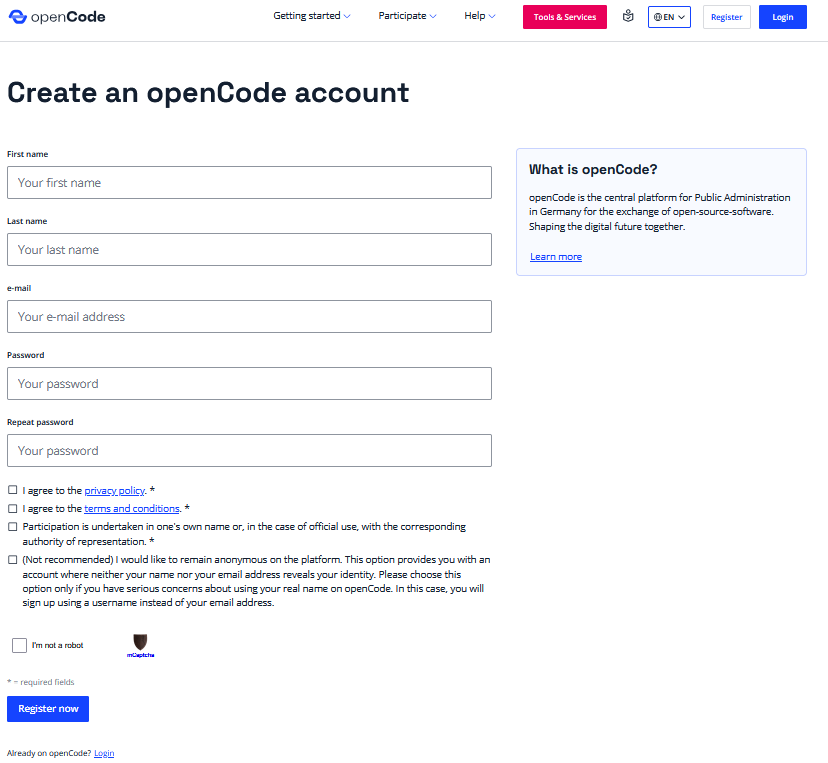
Task: Click the accessibility icon in the header
Action: pyautogui.click(x=628, y=16)
